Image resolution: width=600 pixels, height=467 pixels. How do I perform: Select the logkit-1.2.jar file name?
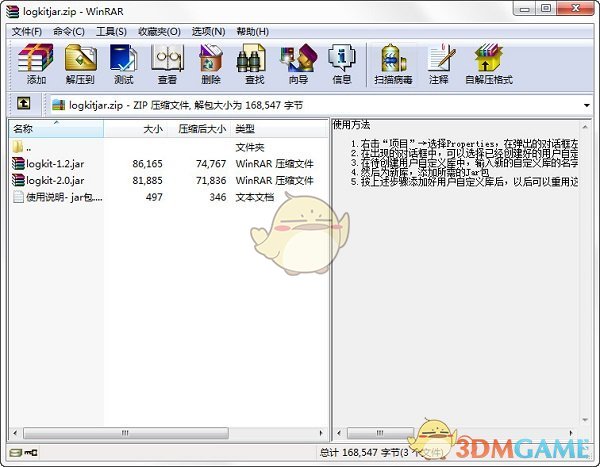[55, 164]
